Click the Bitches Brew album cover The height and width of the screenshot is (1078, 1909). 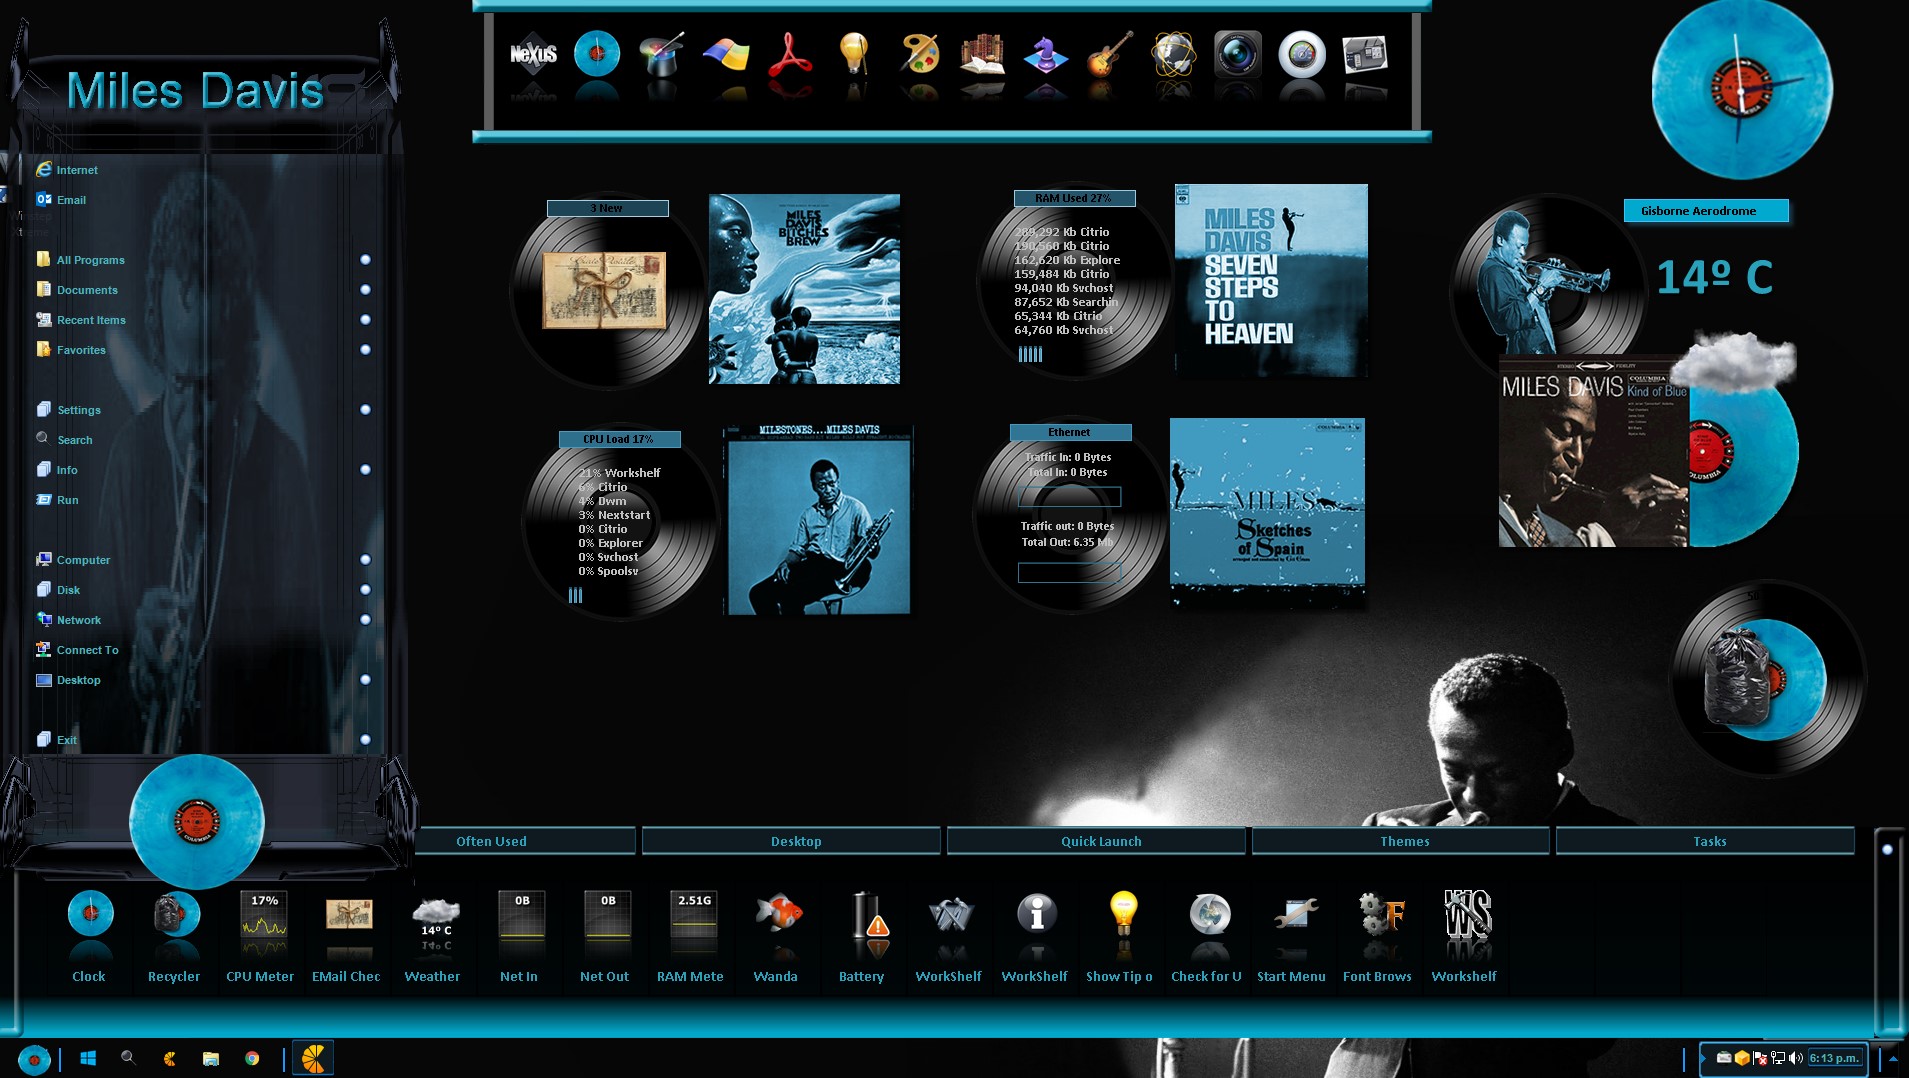pyautogui.click(x=804, y=289)
